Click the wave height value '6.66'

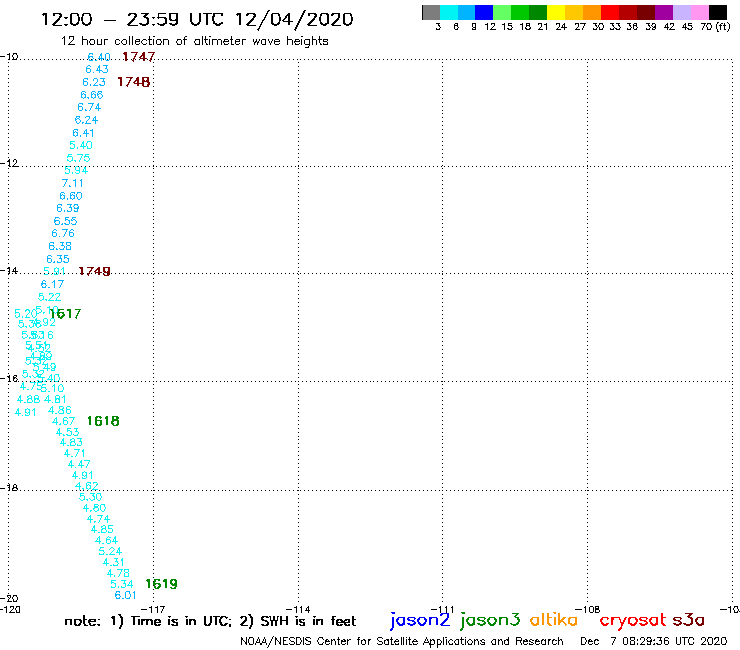[x=92, y=95]
